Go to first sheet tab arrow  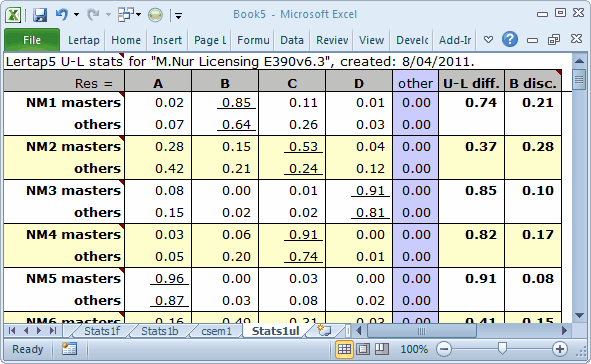tap(12, 331)
